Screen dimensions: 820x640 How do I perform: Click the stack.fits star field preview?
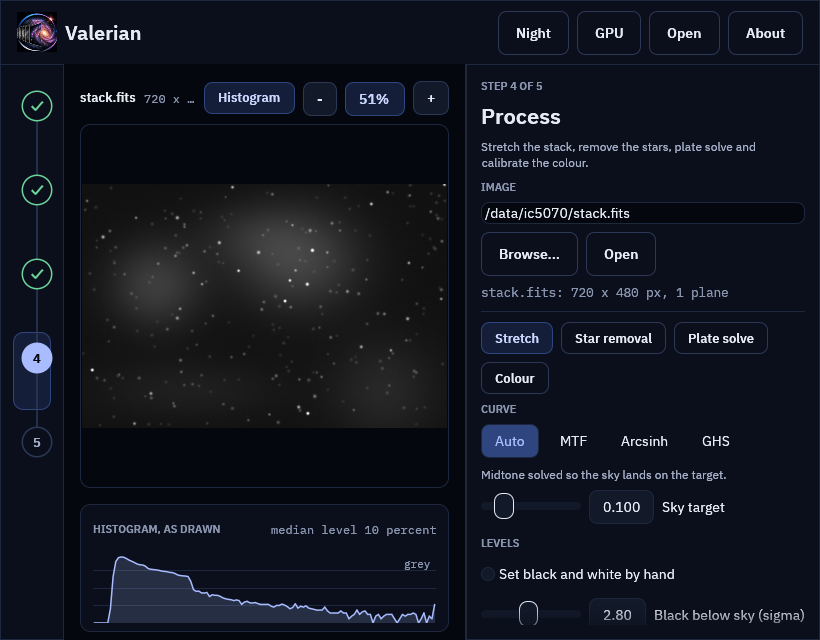click(265, 306)
